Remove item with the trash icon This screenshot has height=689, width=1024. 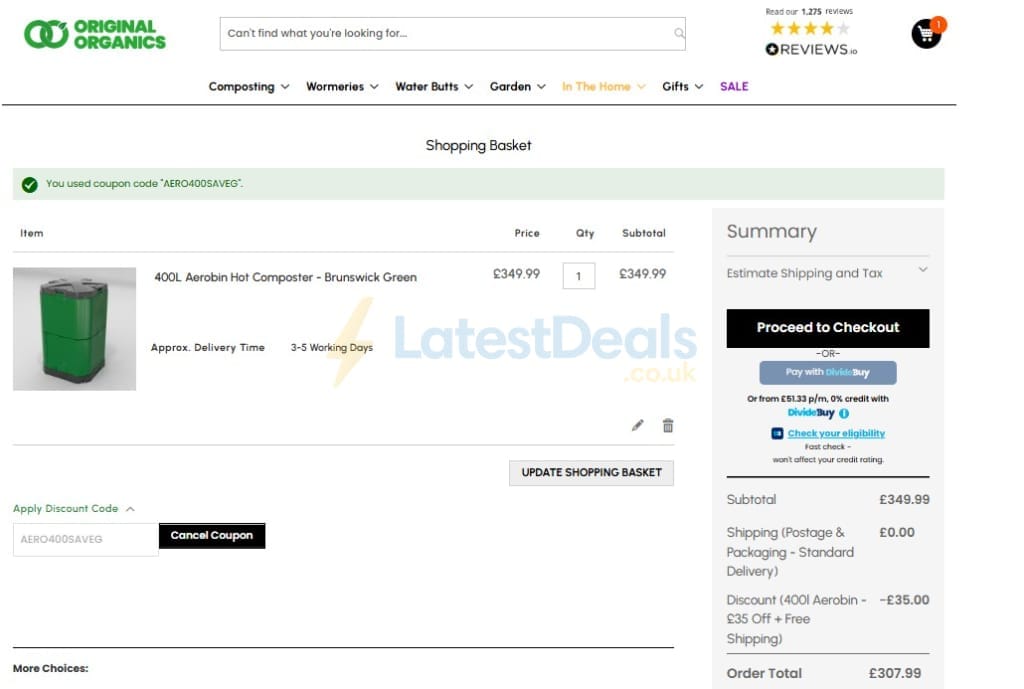[x=667, y=425]
